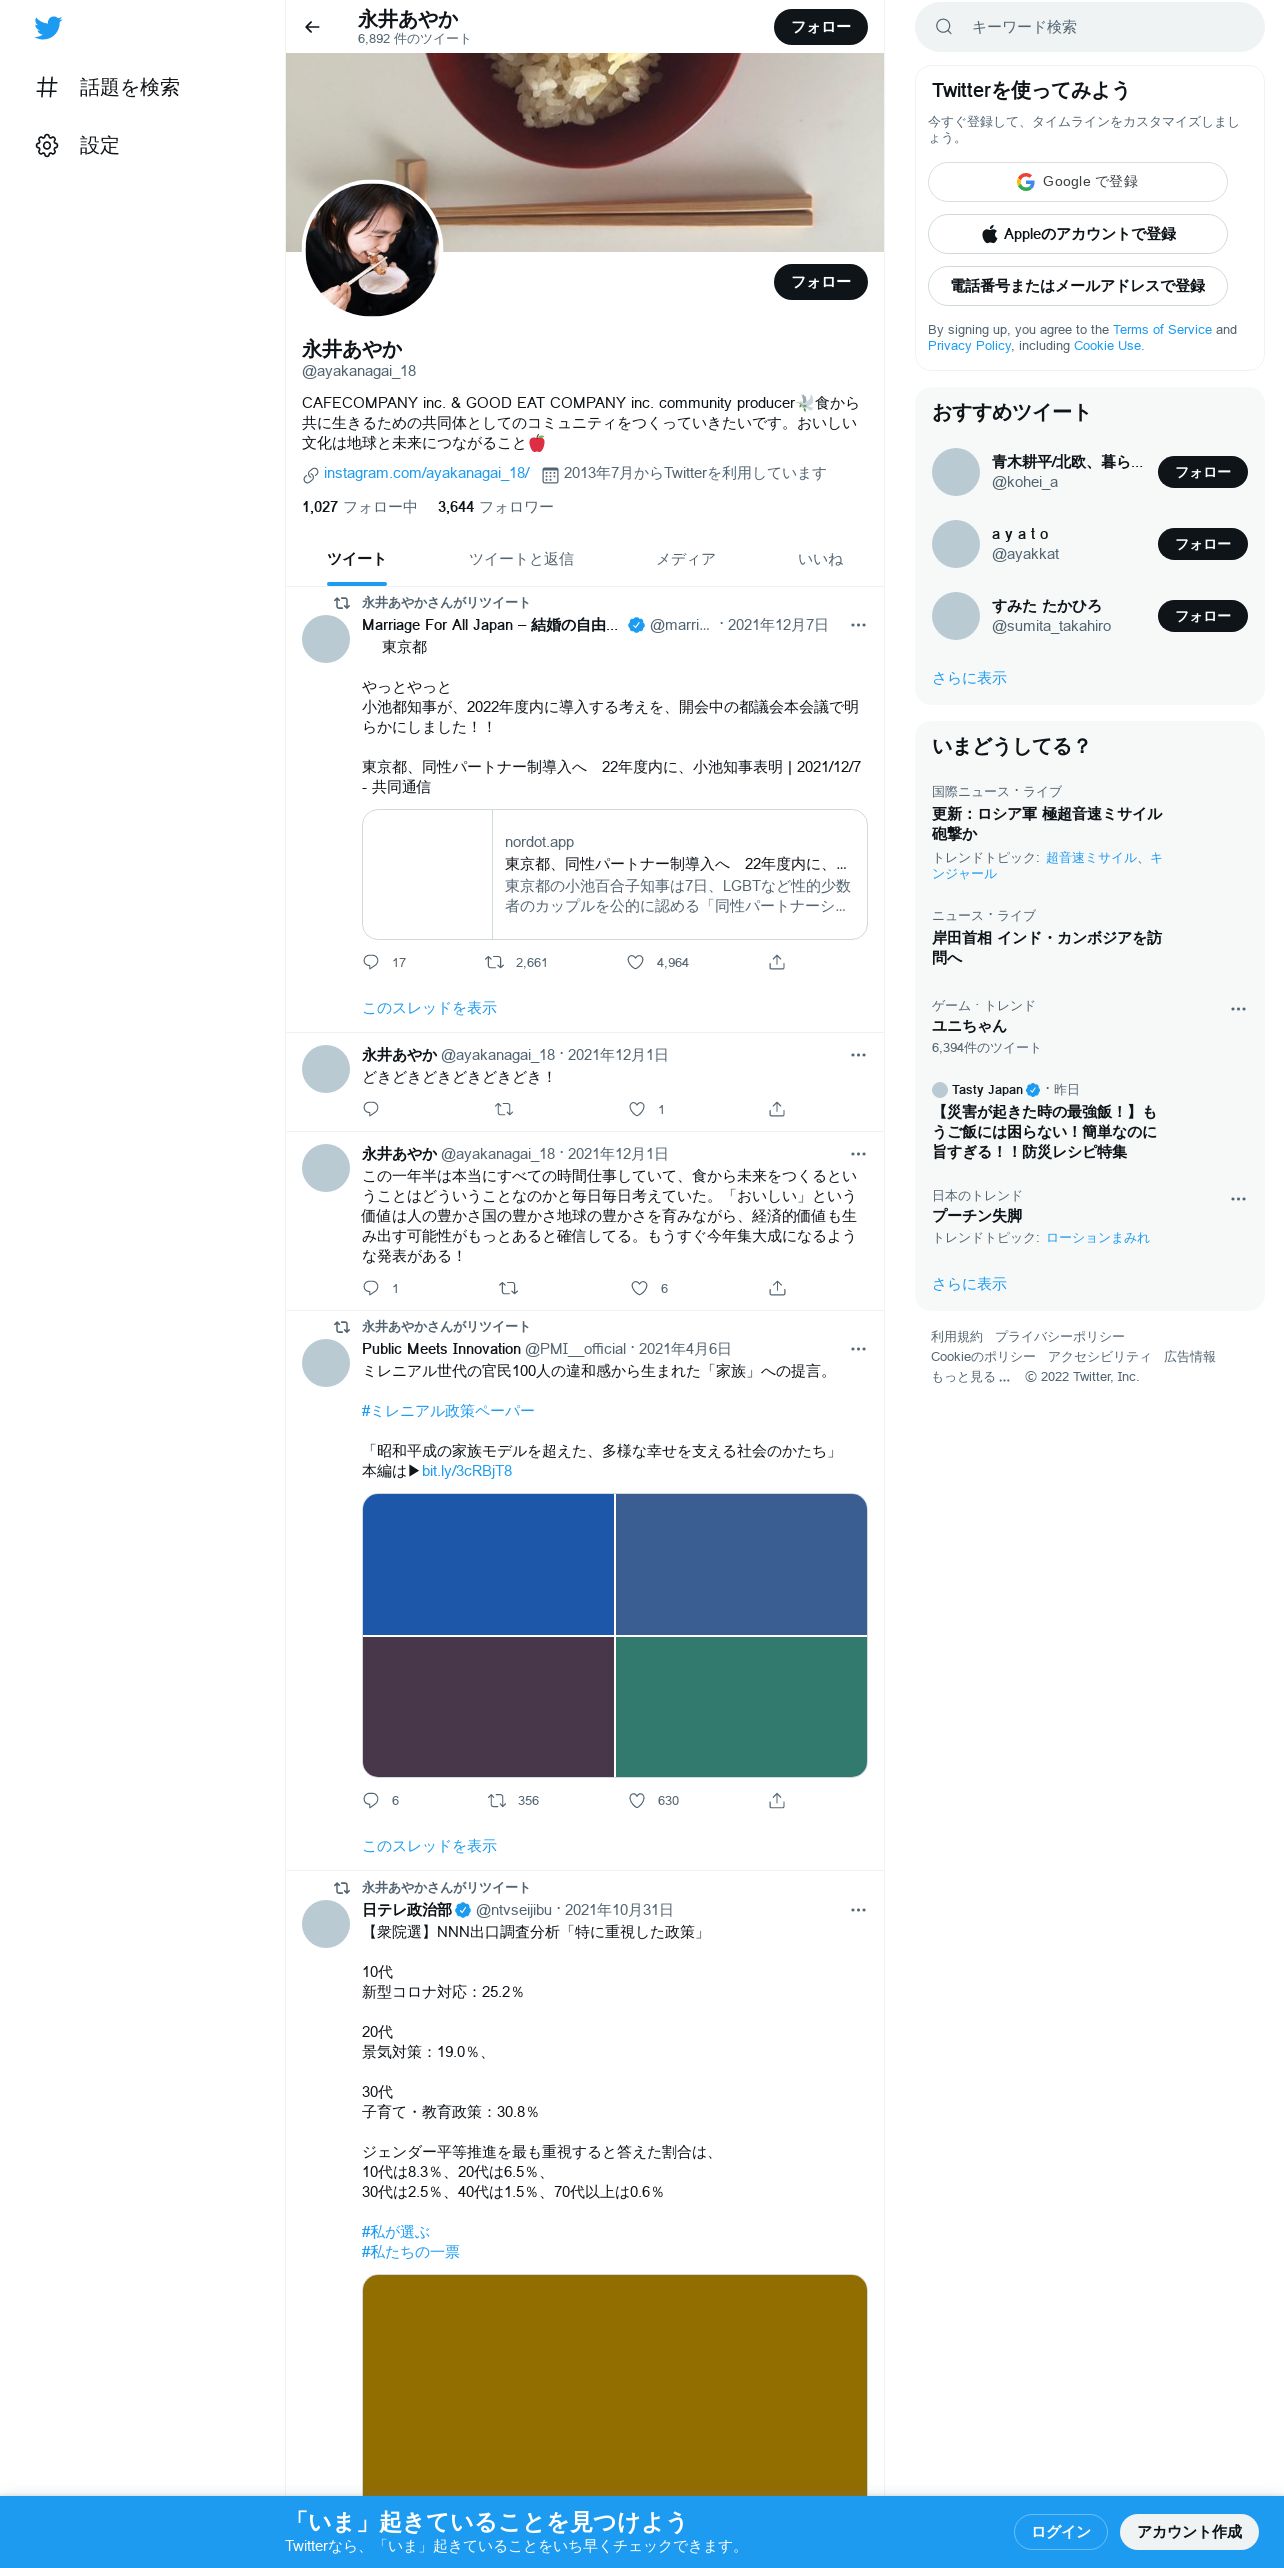Image resolution: width=1284 pixels, height=2568 pixels.
Task: Sign up with 電話番号またはメールアドレスで登録
Action: click(1078, 286)
